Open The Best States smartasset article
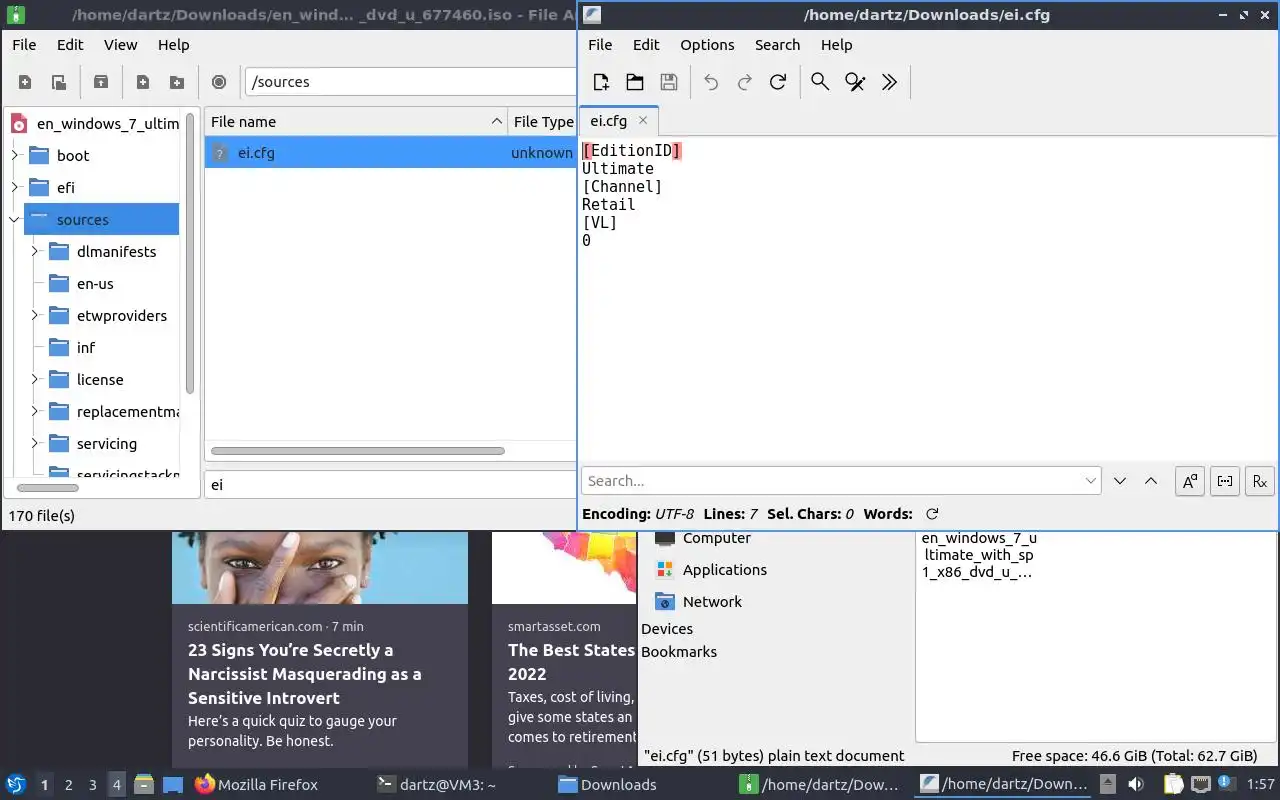 (x=571, y=662)
